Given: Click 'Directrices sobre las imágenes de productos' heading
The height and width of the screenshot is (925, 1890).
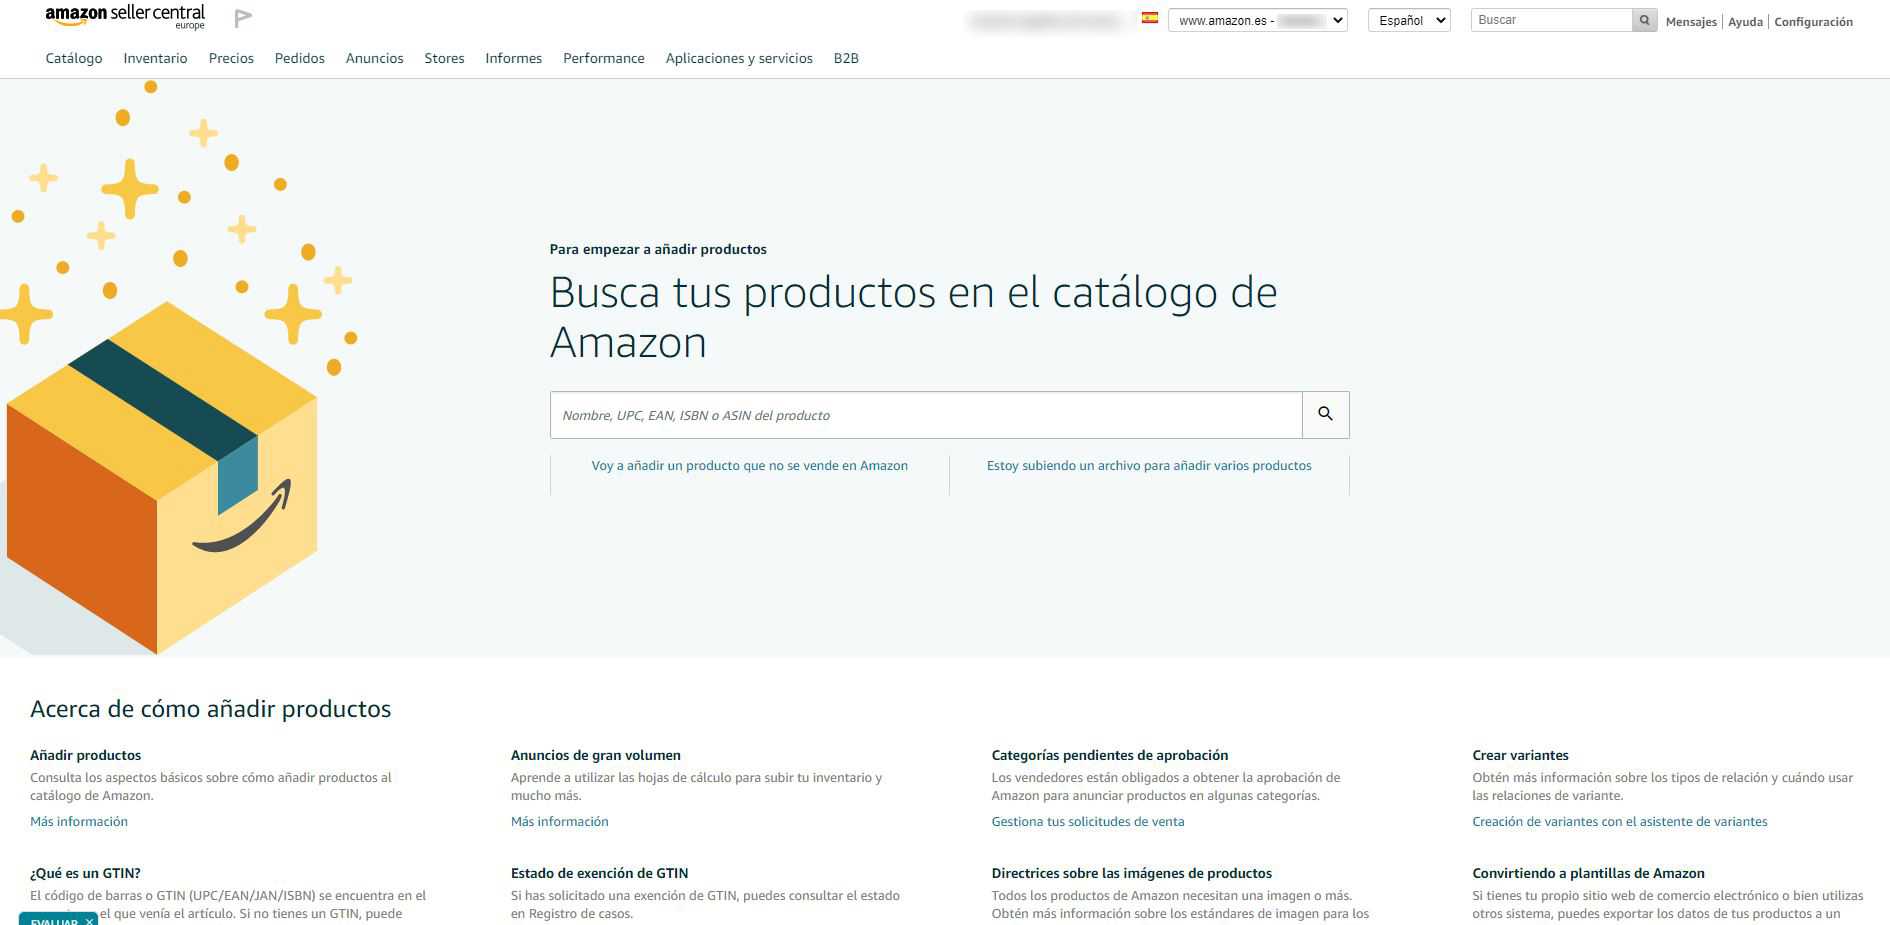Looking at the screenshot, I should pyautogui.click(x=1132, y=873).
